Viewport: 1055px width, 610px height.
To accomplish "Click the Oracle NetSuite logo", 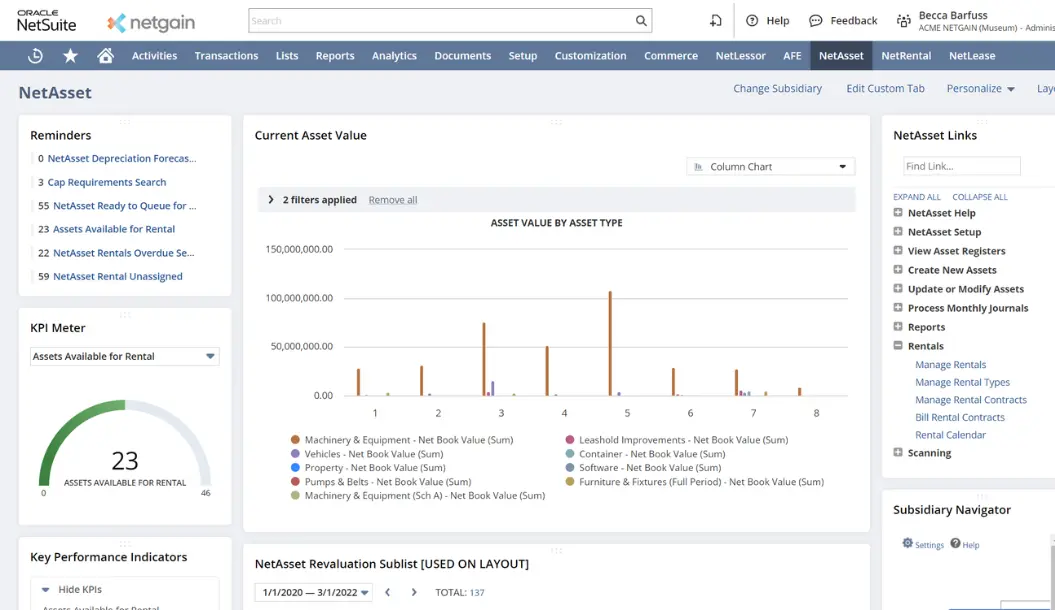I will pos(46,21).
